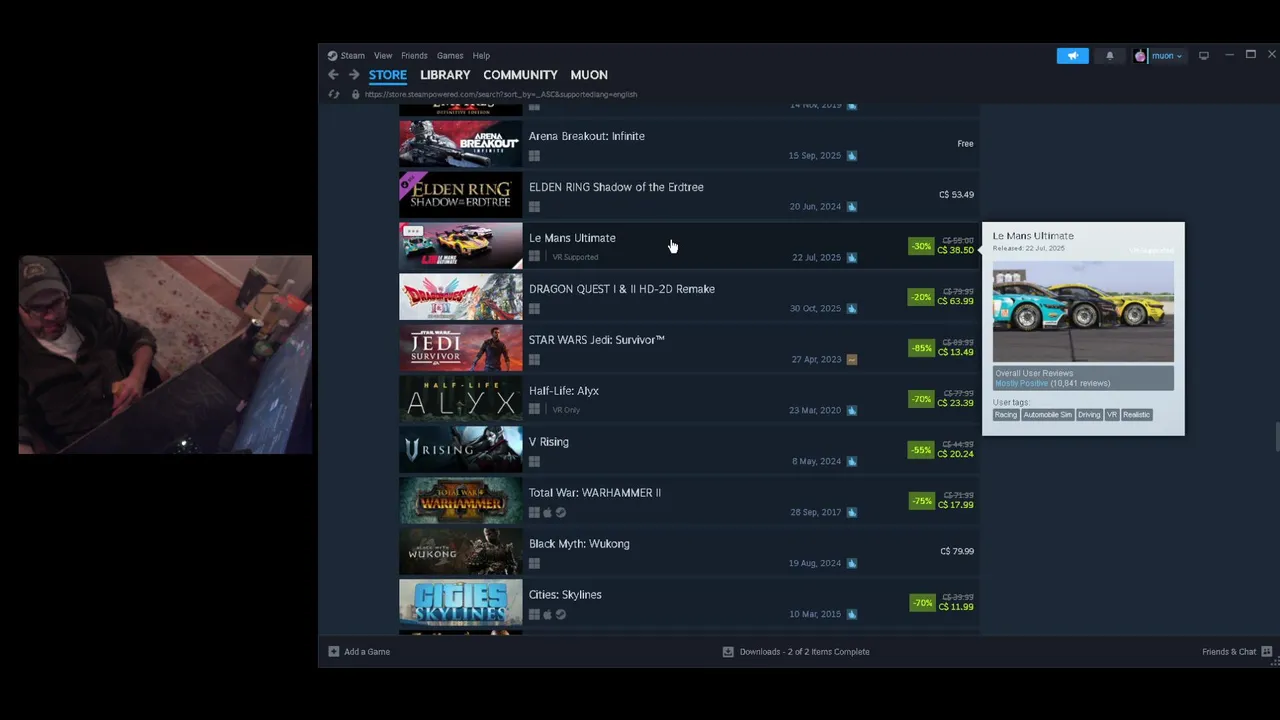Click the SteamOS icon under Cities: Skylines
The width and height of the screenshot is (1280, 720).
pos(560,614)
